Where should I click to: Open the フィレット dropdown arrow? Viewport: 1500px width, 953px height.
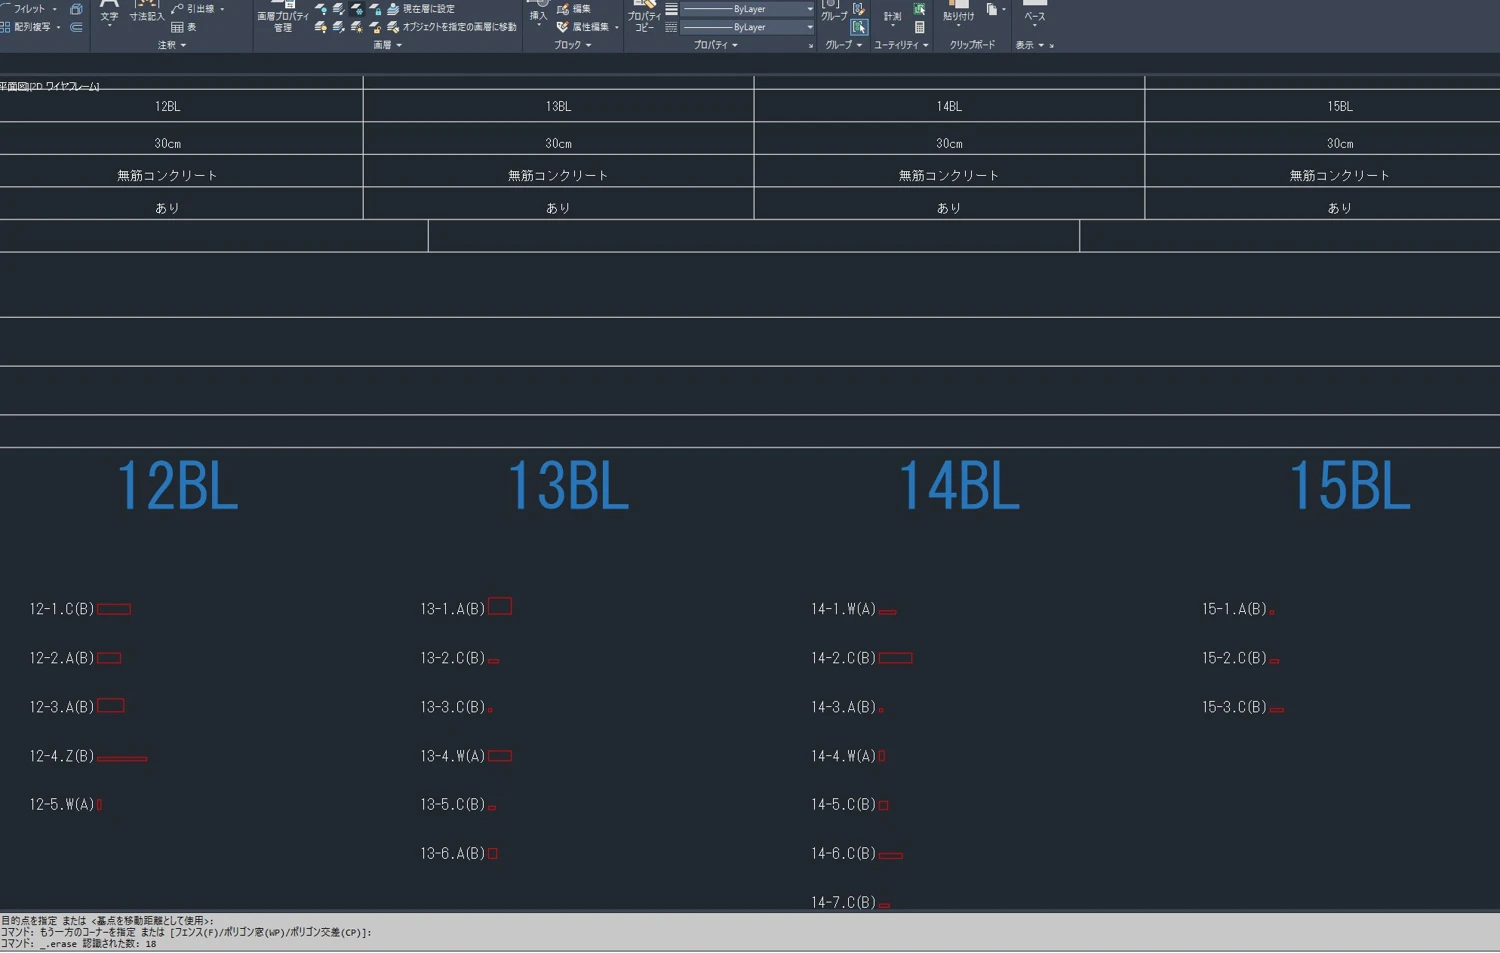pyautogui.click(x=55, y=9)
